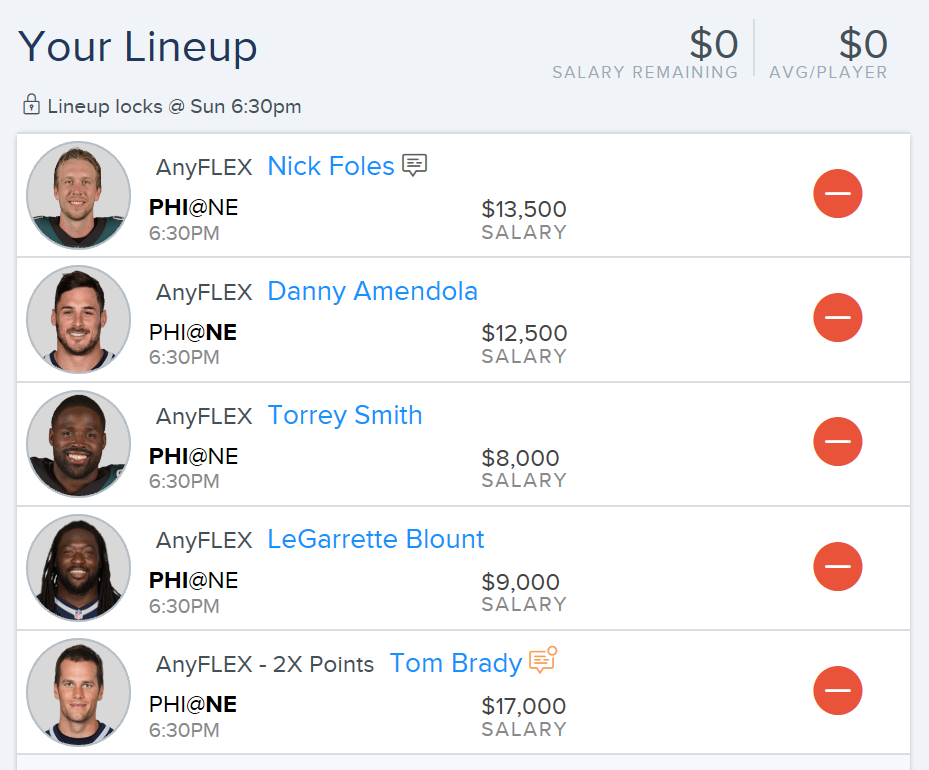Open Nick Foles player profile link
The width and height of the screenshot is (929, 770).
(331, 166)
